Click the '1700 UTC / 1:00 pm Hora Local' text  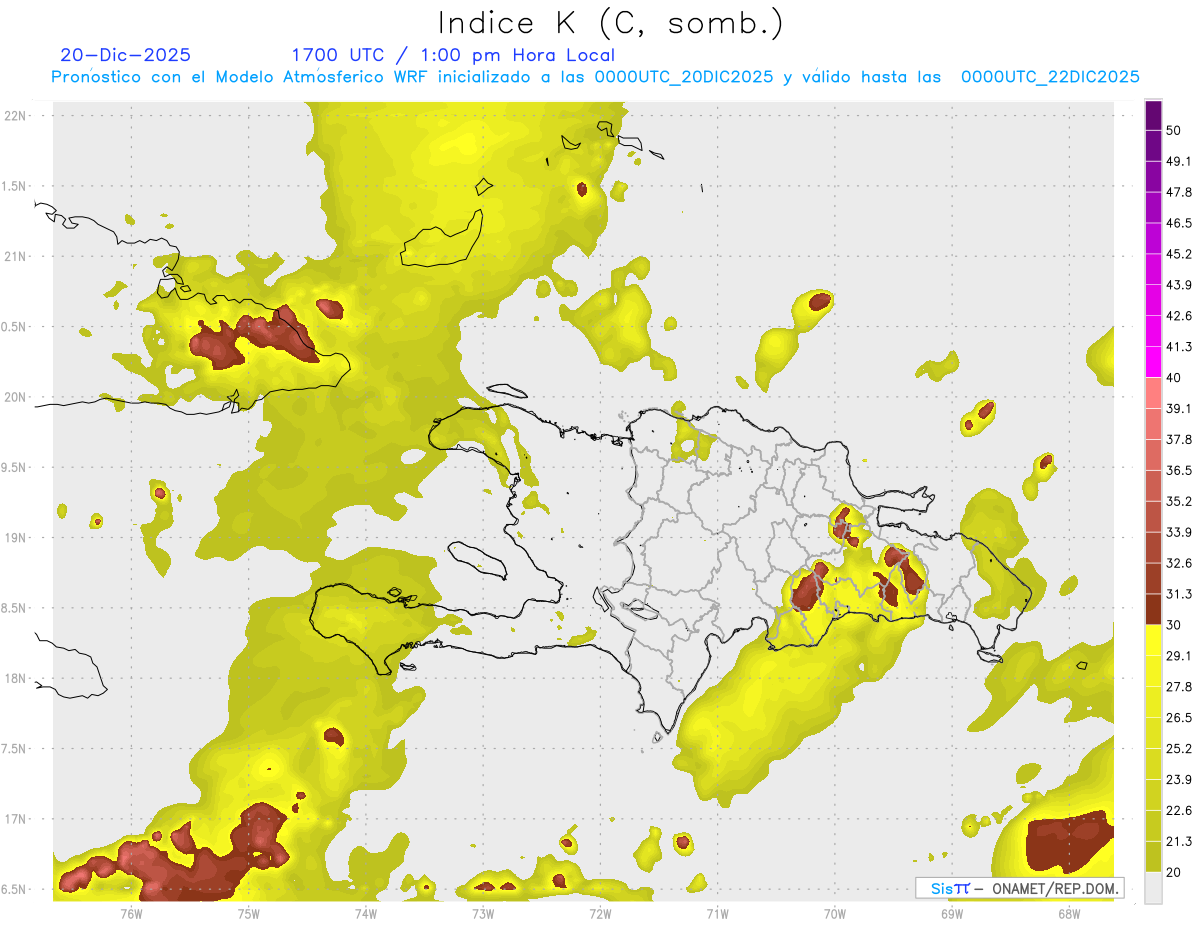click(x=453, y=55)
